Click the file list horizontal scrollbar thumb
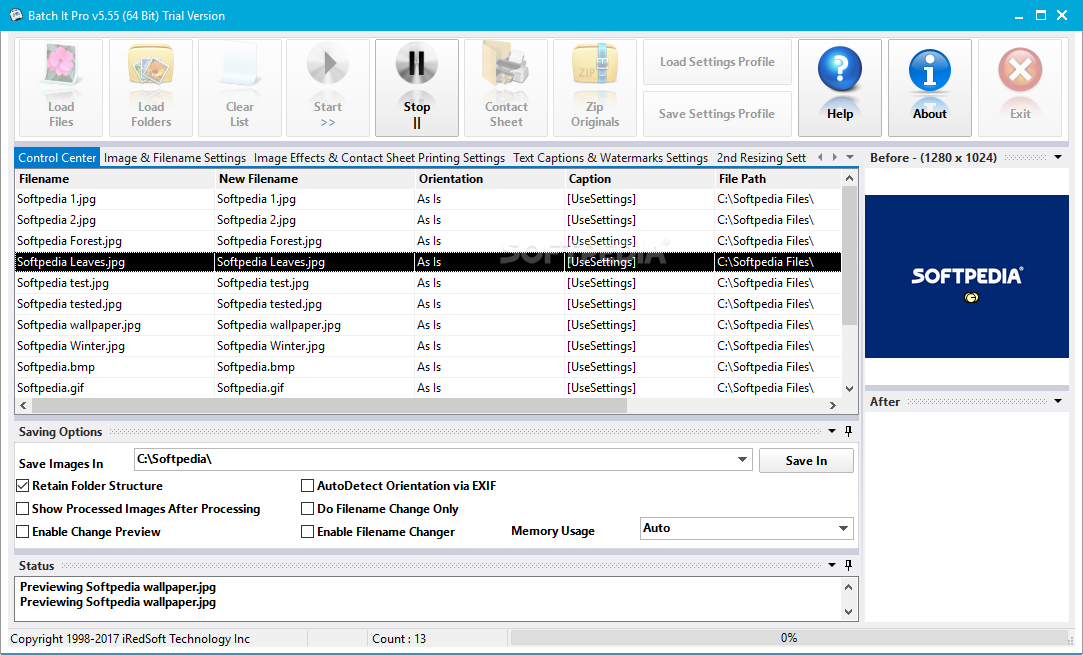The image size is (1083, 655). click(329, 406)
